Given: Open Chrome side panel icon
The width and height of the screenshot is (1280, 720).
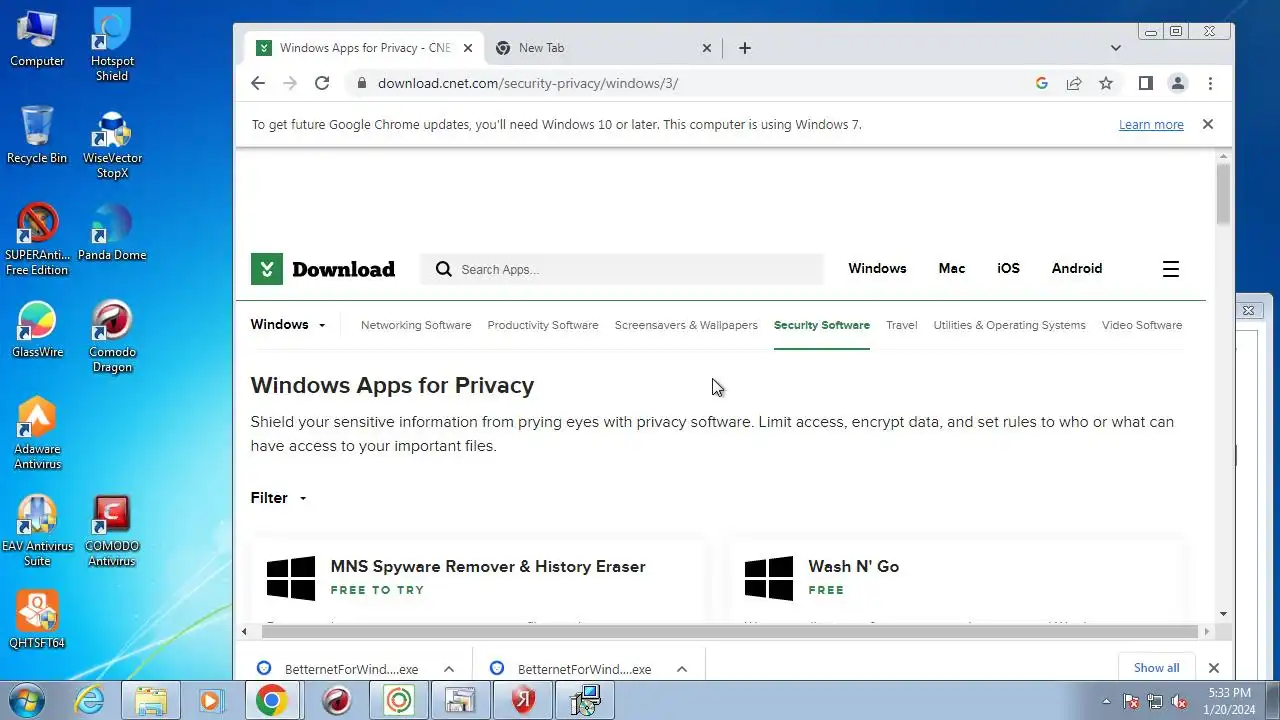Looking at the screenshot, I should click(x=1146, y=83).
